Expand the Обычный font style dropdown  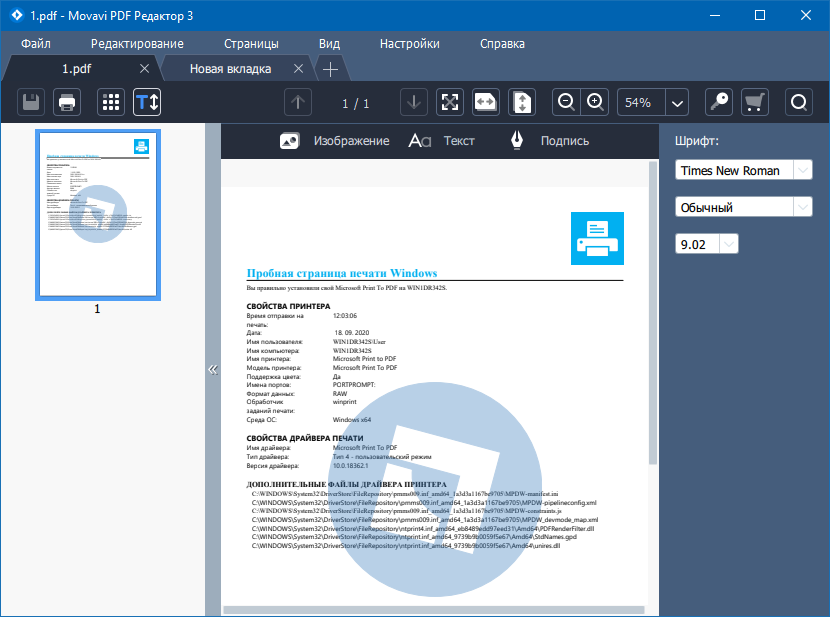pos(803,207)
